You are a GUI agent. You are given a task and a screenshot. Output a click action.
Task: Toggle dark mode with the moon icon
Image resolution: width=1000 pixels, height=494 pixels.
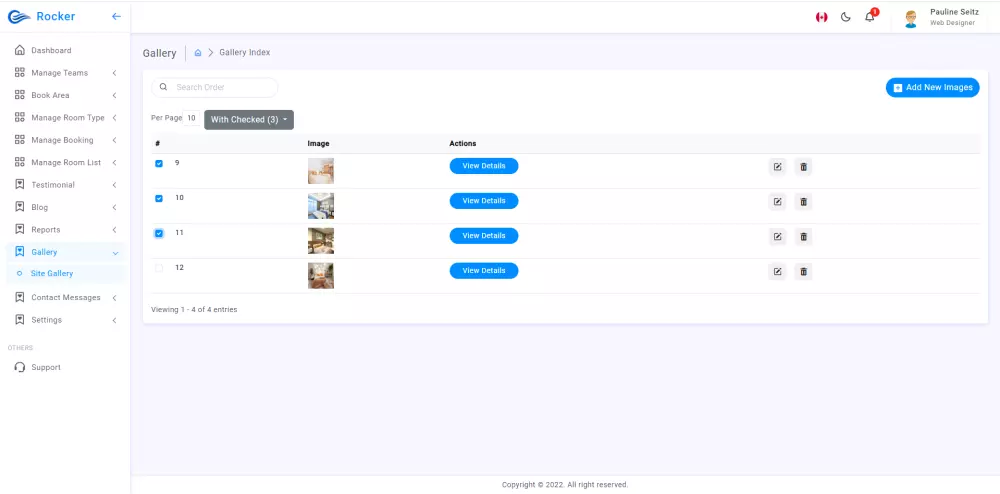click(x=846, y=17)
